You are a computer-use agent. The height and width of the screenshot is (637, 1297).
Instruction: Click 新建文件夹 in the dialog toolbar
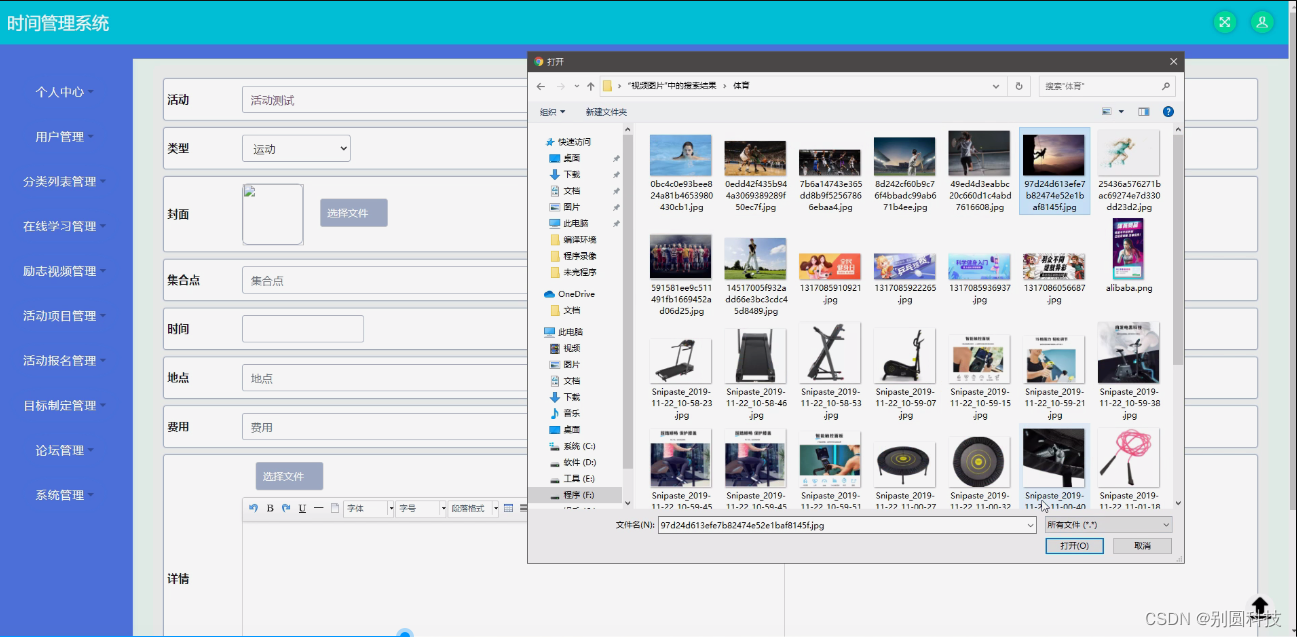click(605, 111)
